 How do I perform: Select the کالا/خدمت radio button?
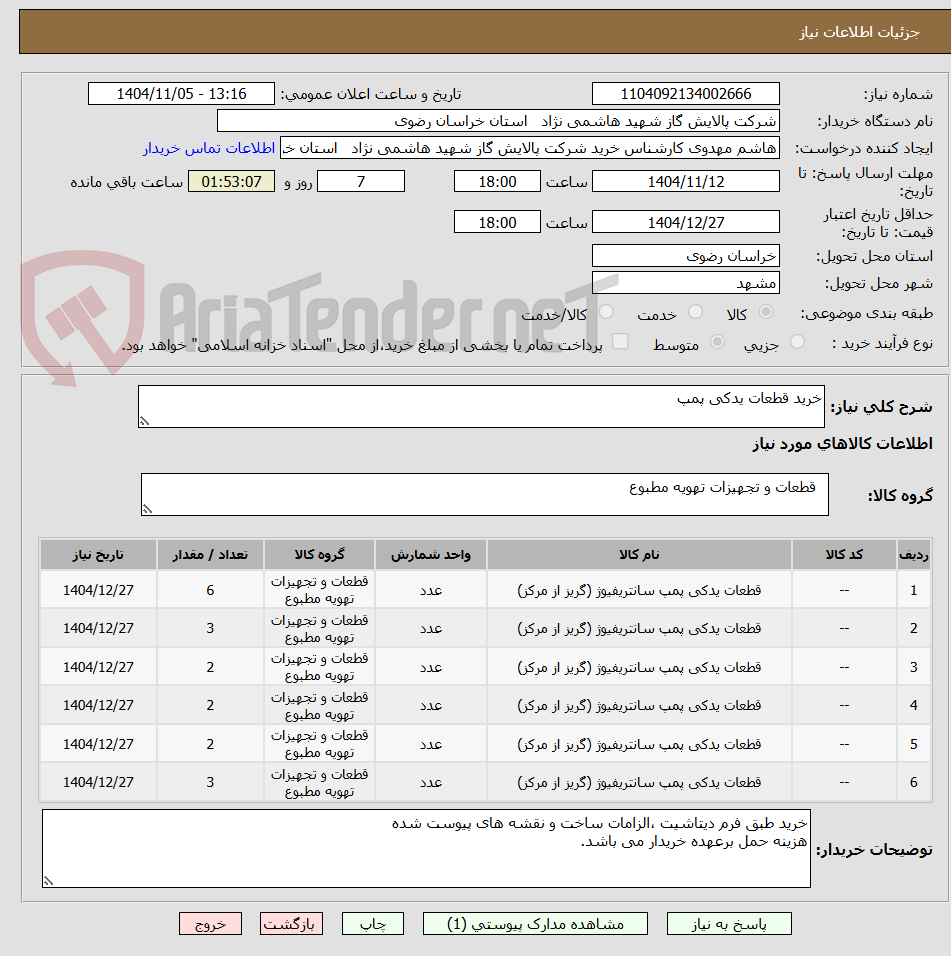pos(606,312)
